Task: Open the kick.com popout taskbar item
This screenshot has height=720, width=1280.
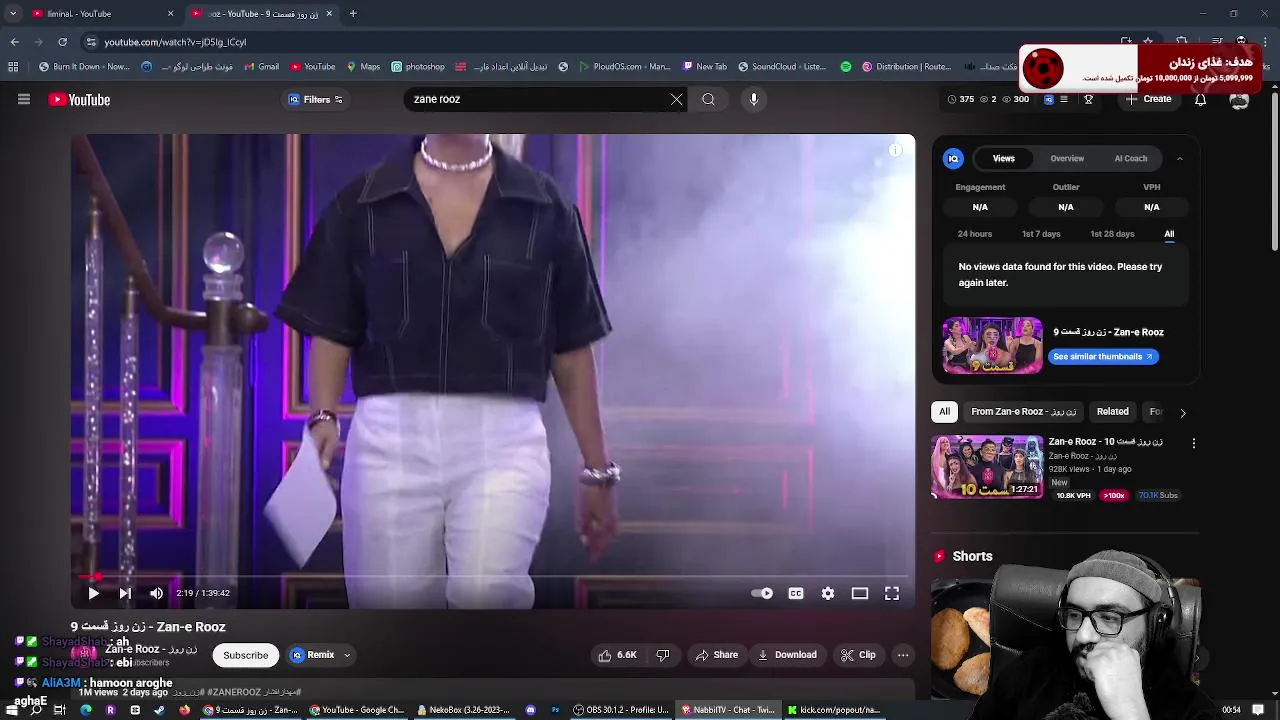Action: [833, 710]
